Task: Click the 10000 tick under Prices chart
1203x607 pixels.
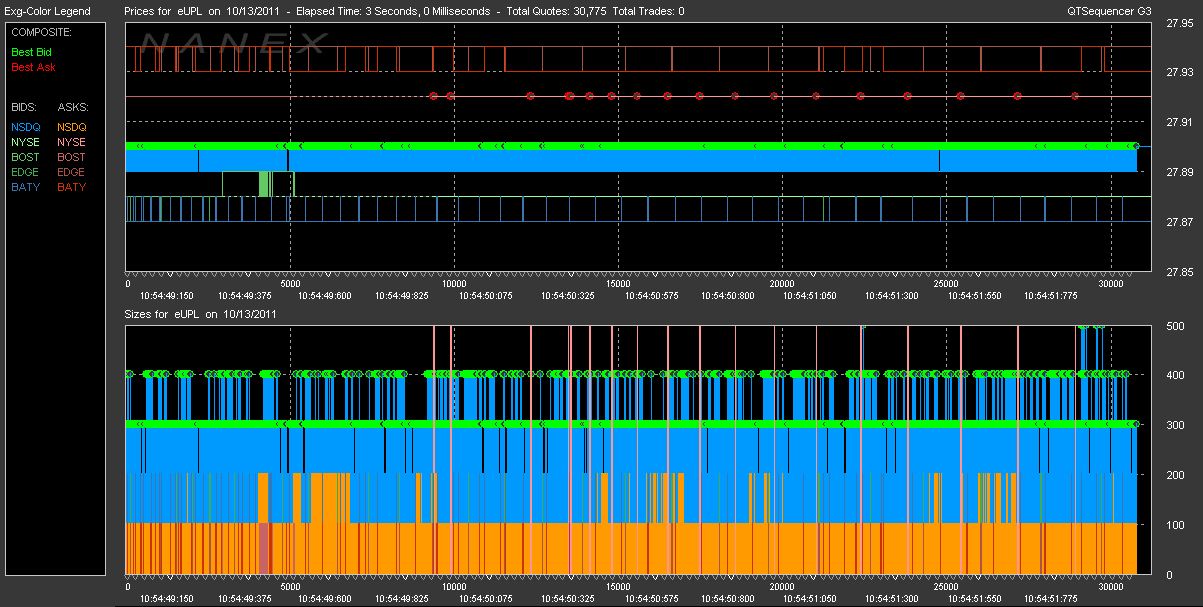Action: pyautogui.click(x=454, y=284)
